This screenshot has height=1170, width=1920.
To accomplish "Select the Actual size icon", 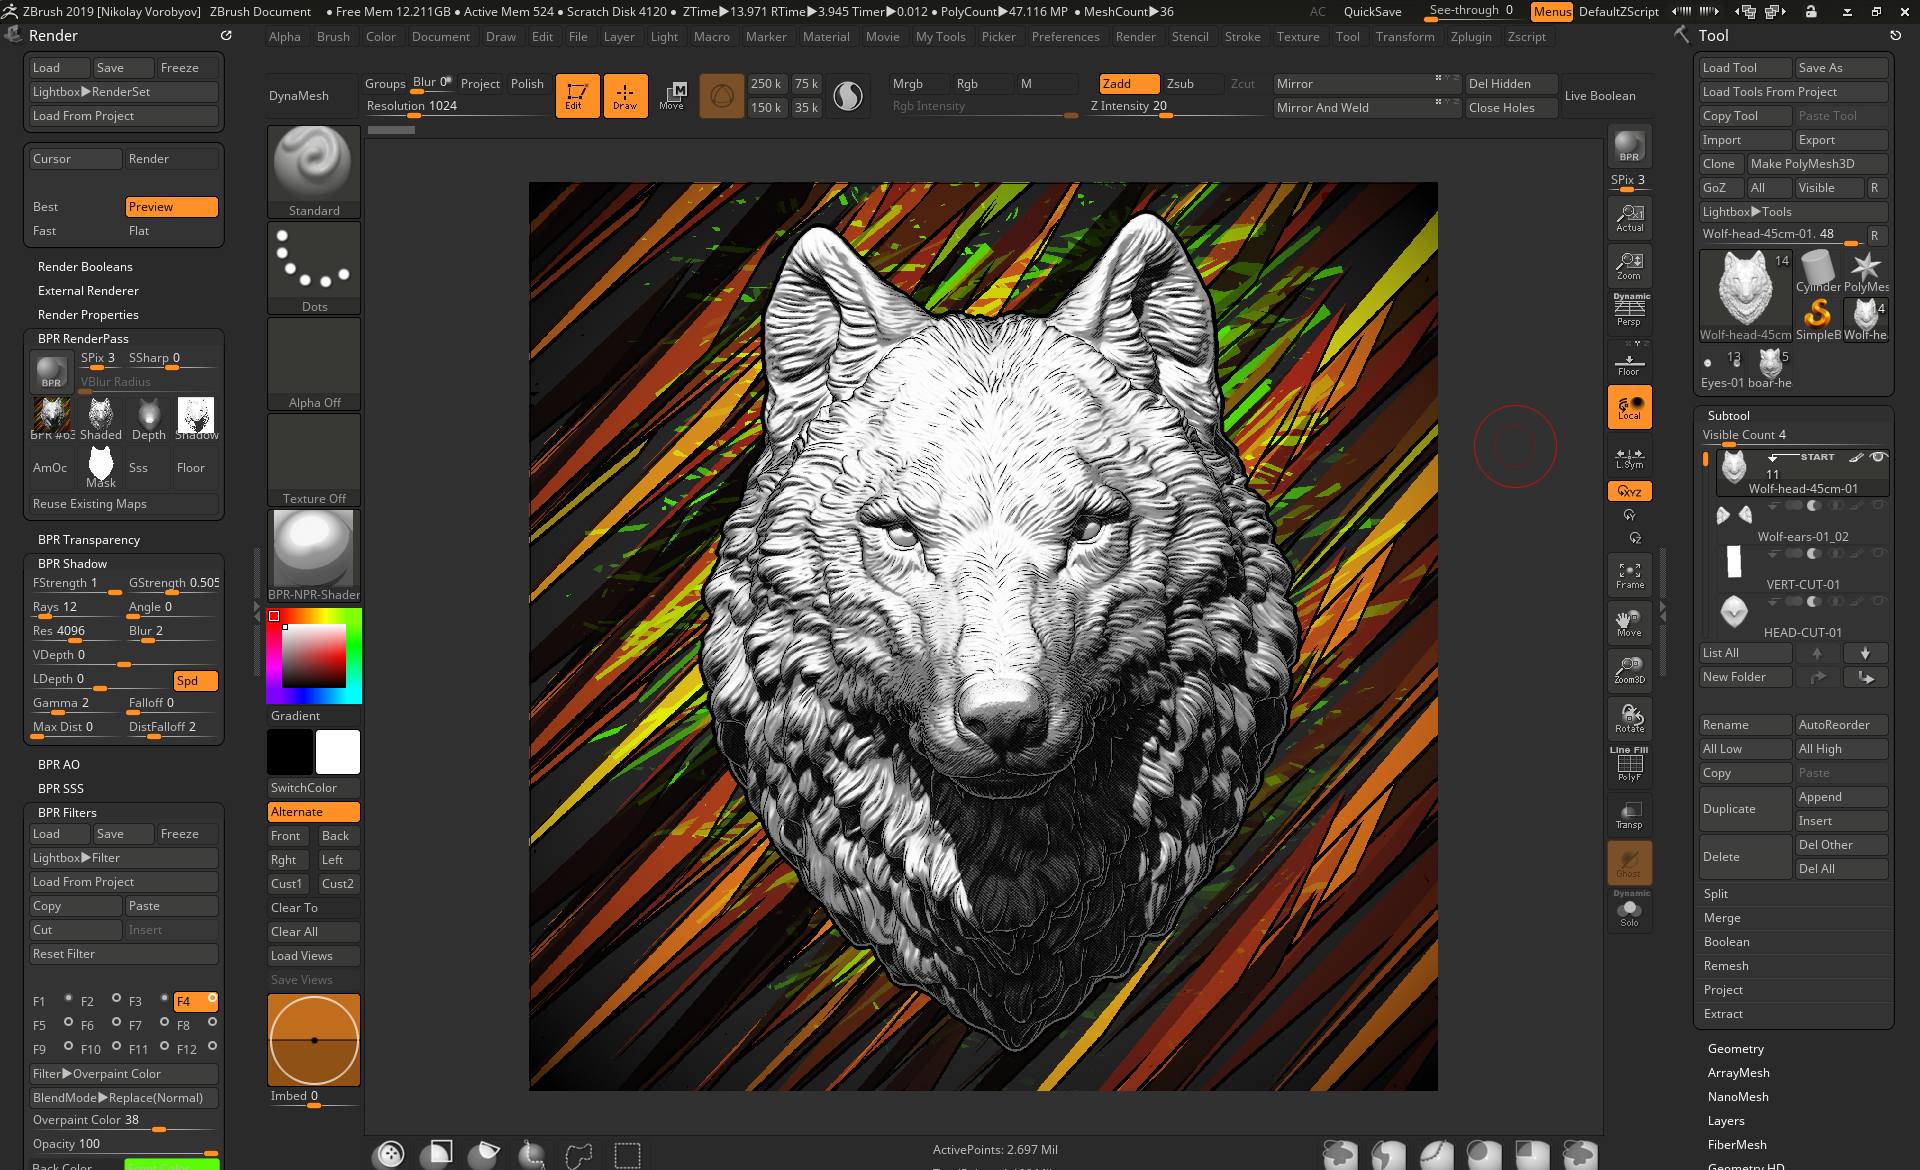I will tap(1629, 217).
